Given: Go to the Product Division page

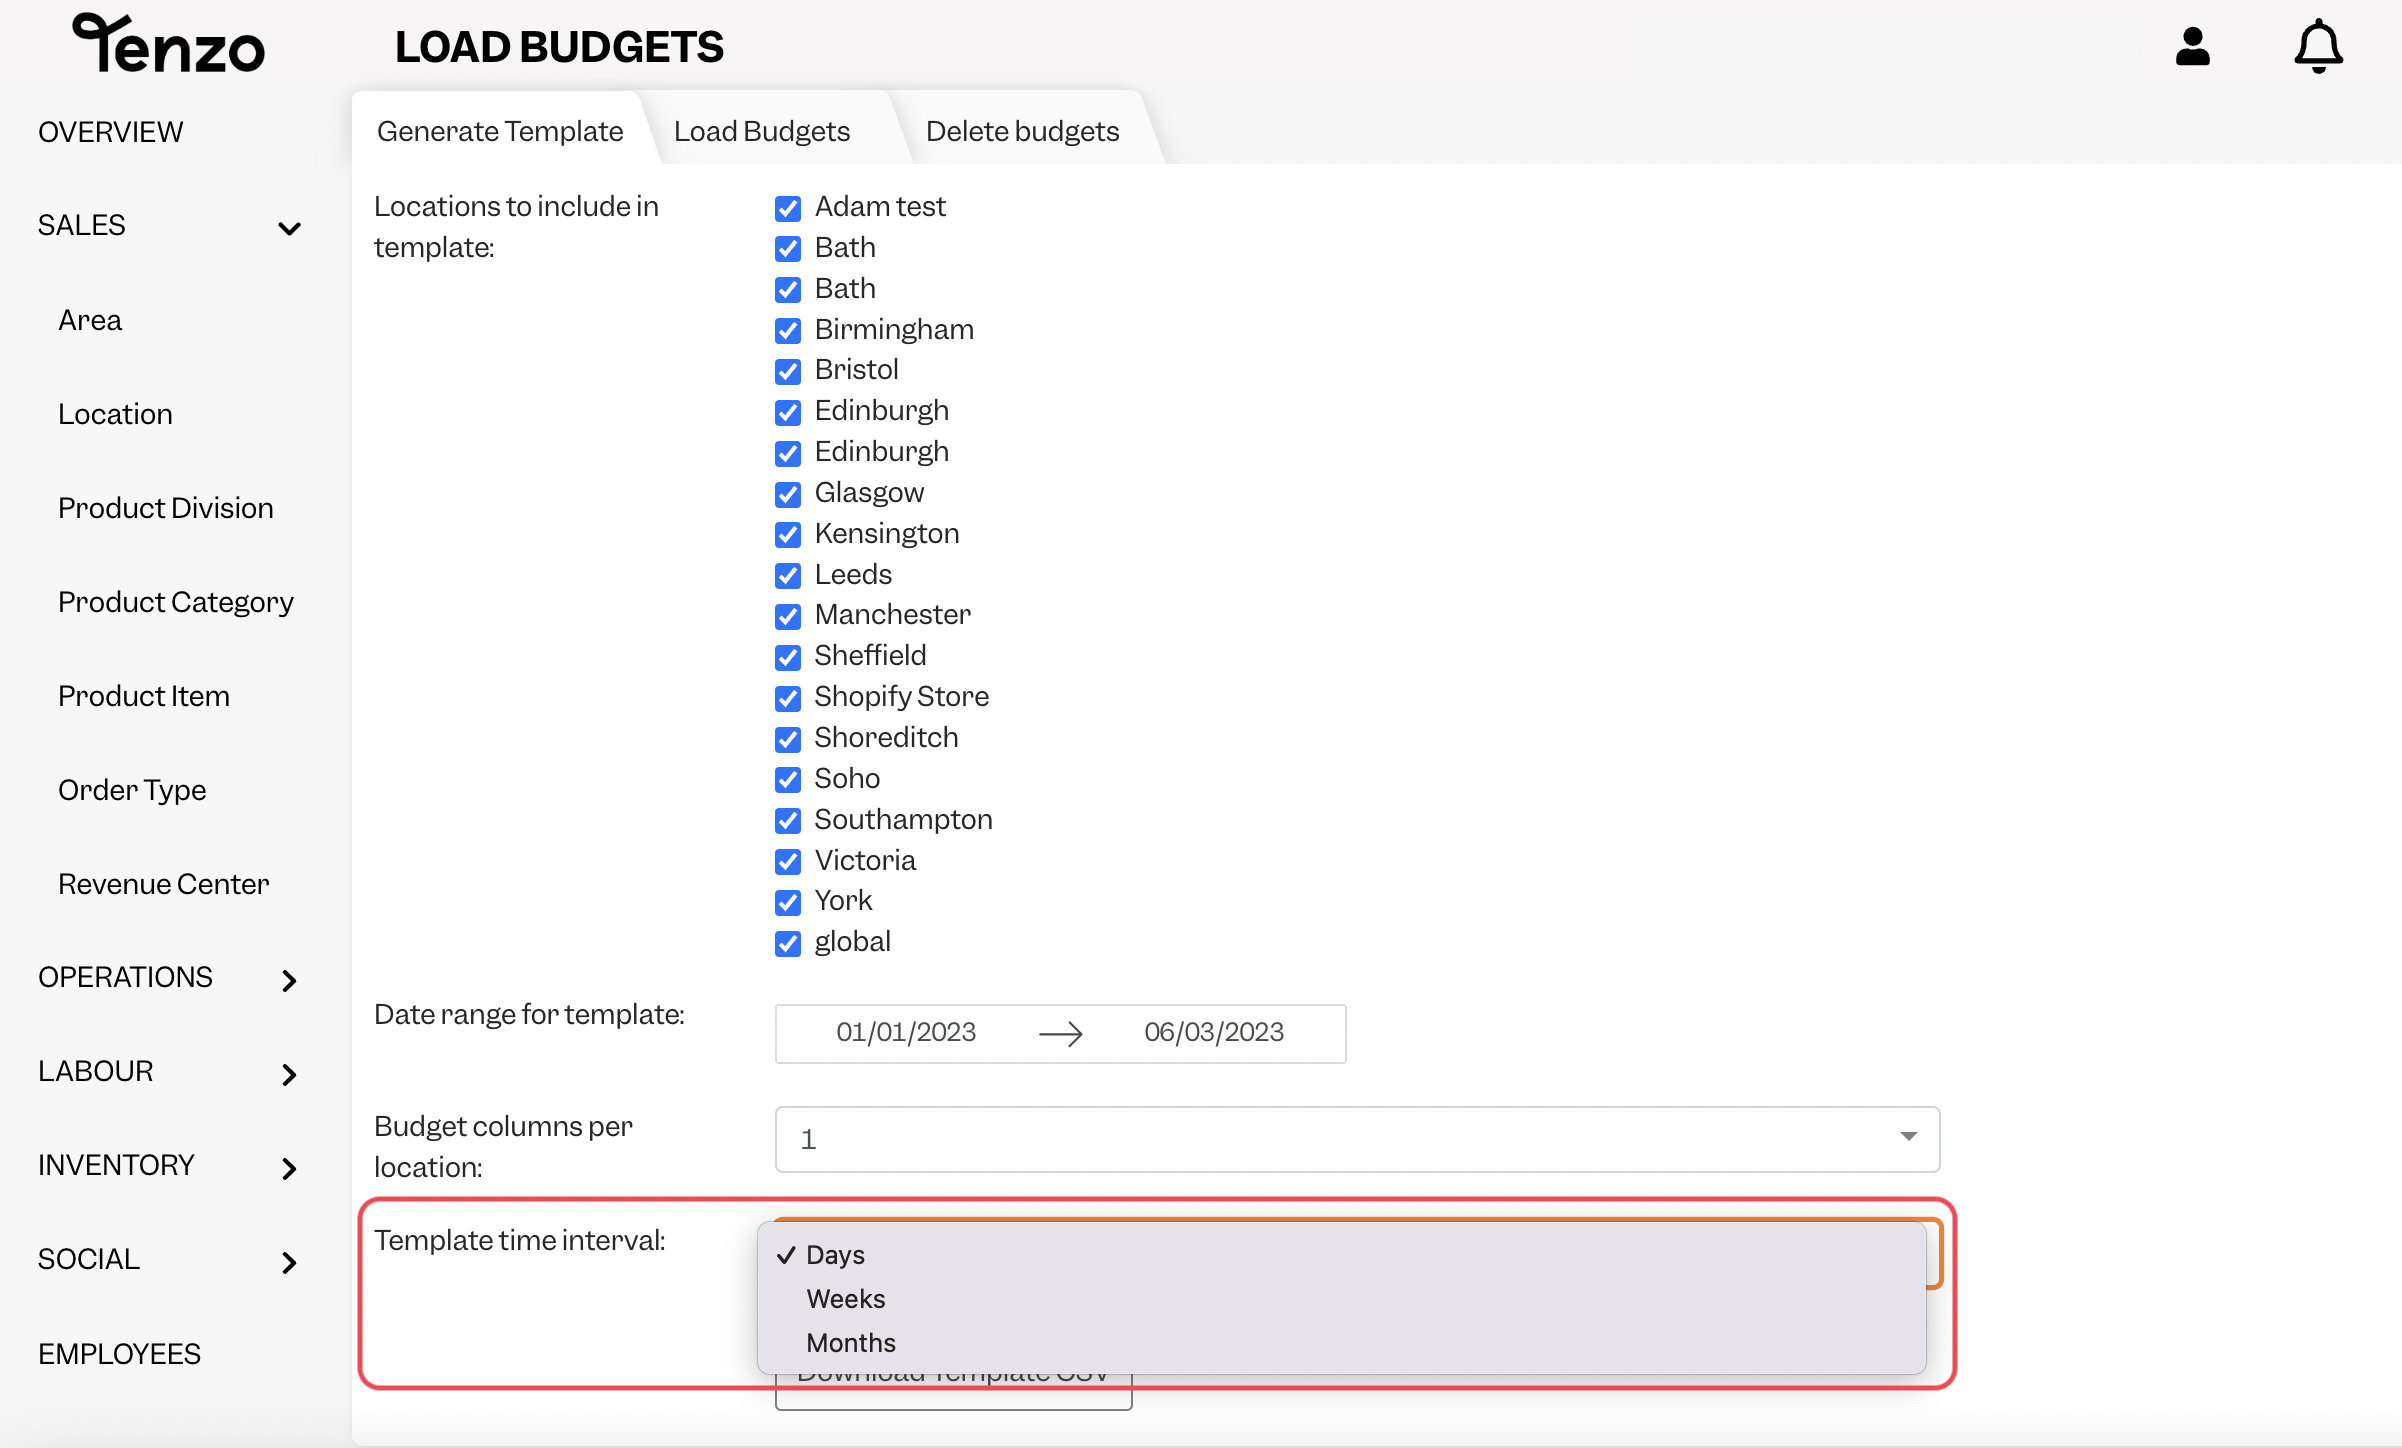Looking at the screenshot, I should point(165,508).
